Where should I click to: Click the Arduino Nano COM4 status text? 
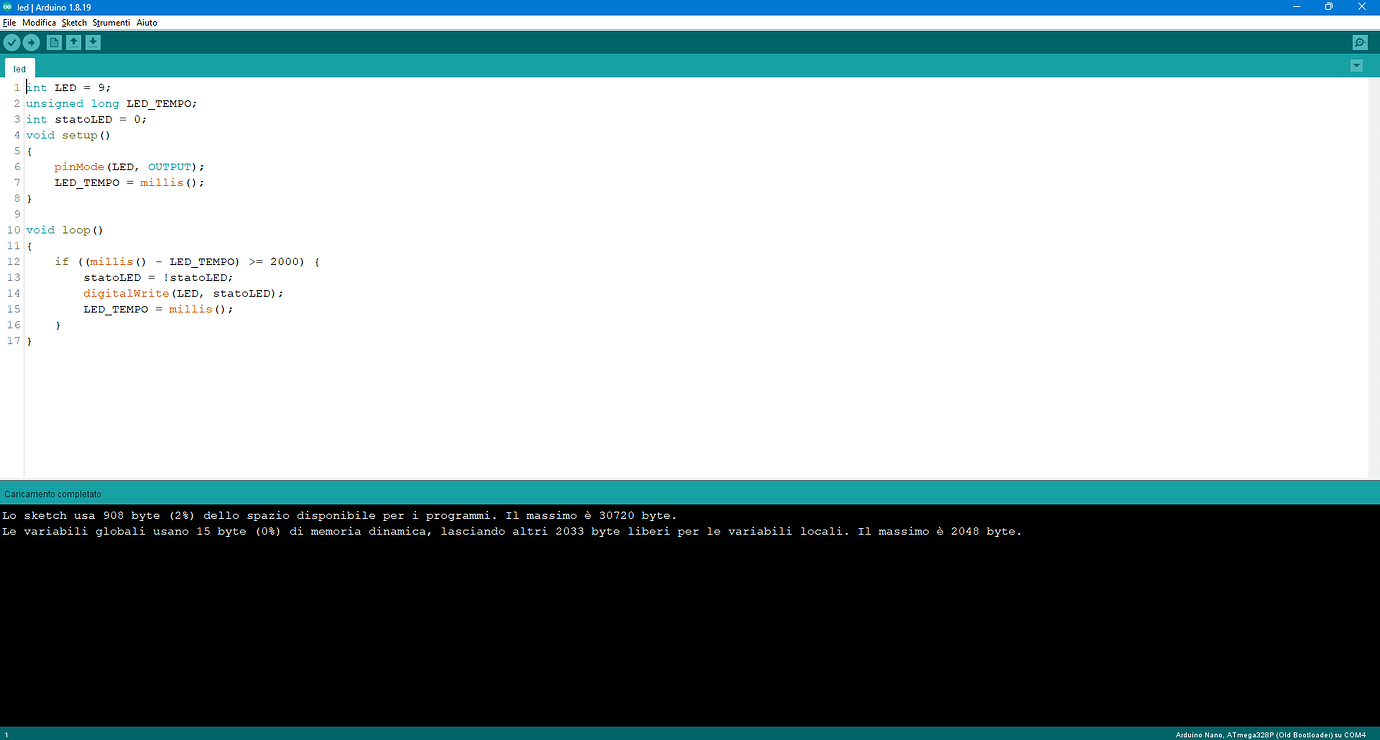tap(1270, 733)
